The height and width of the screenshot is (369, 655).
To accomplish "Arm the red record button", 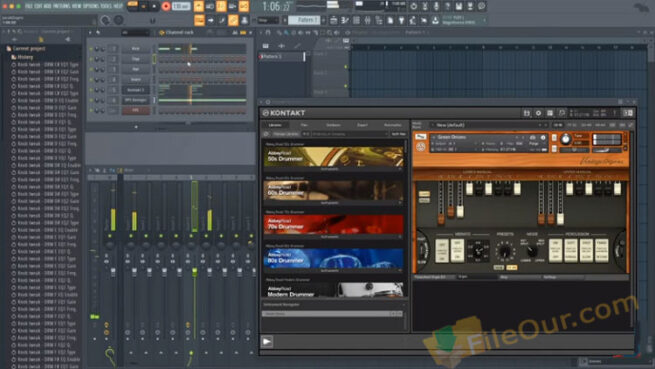I will (x=165, y=6).
